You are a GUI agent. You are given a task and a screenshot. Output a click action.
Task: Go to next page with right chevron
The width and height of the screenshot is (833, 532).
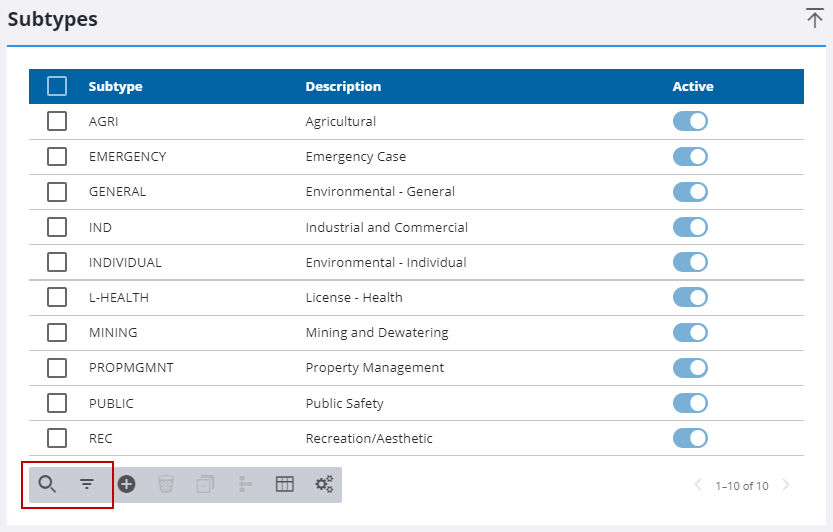pyautogui.click(x=786, y=486)
